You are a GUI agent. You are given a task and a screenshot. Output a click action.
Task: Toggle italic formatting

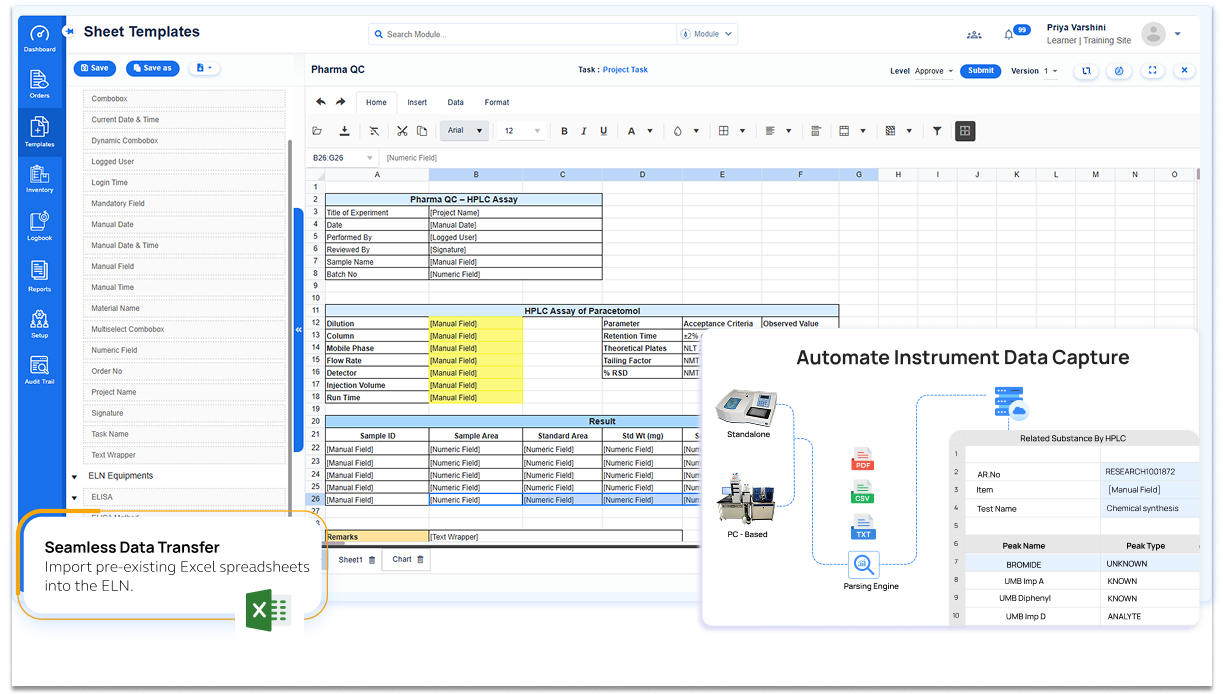(x=584, y=131)
